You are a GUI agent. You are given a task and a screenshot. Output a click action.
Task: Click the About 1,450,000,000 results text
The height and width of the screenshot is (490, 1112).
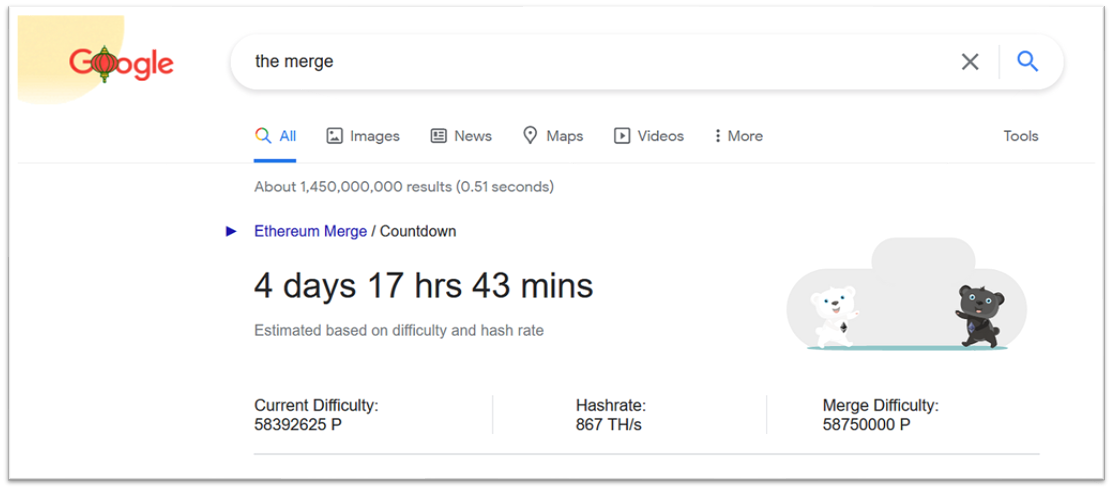coord(404,187)
